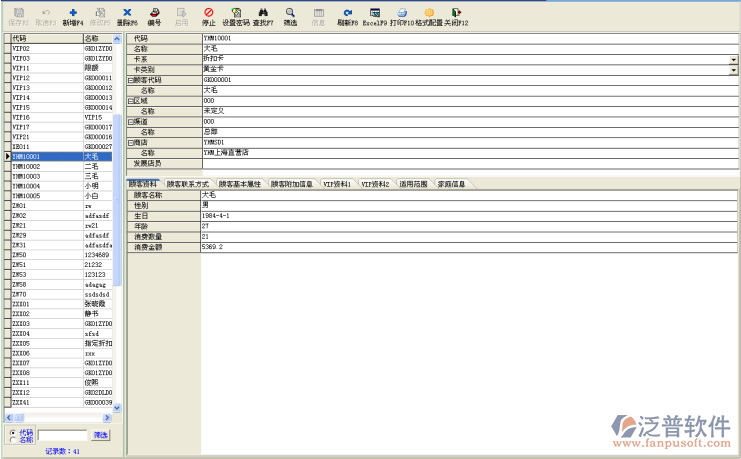Open 设置密码 (Set Password) from toolbar
This screenshot has width=741, height=459.
coord(236,13)
